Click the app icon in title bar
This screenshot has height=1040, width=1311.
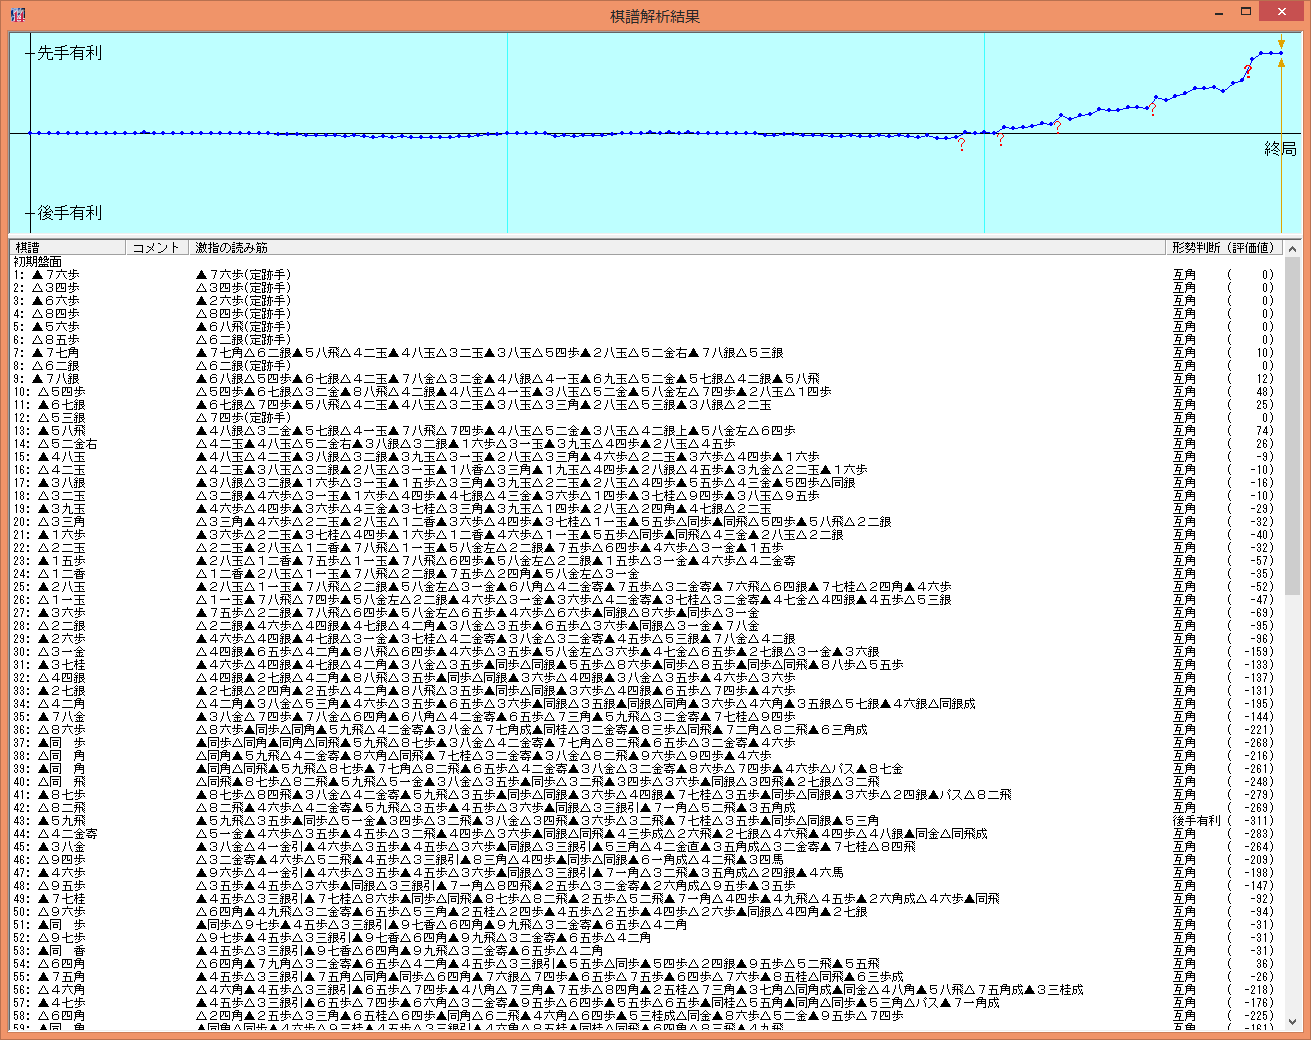coord(17,15)
